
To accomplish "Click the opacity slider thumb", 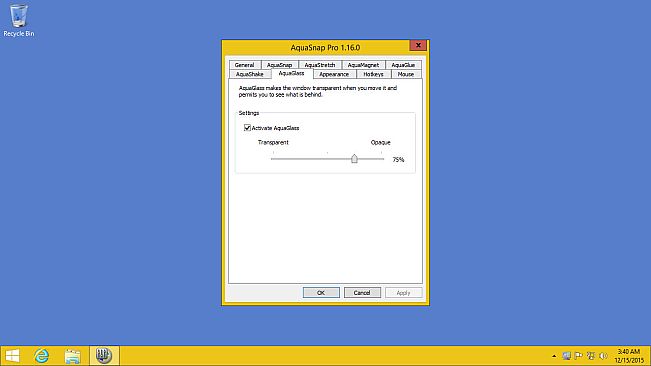I will click(x=354, y=159).
